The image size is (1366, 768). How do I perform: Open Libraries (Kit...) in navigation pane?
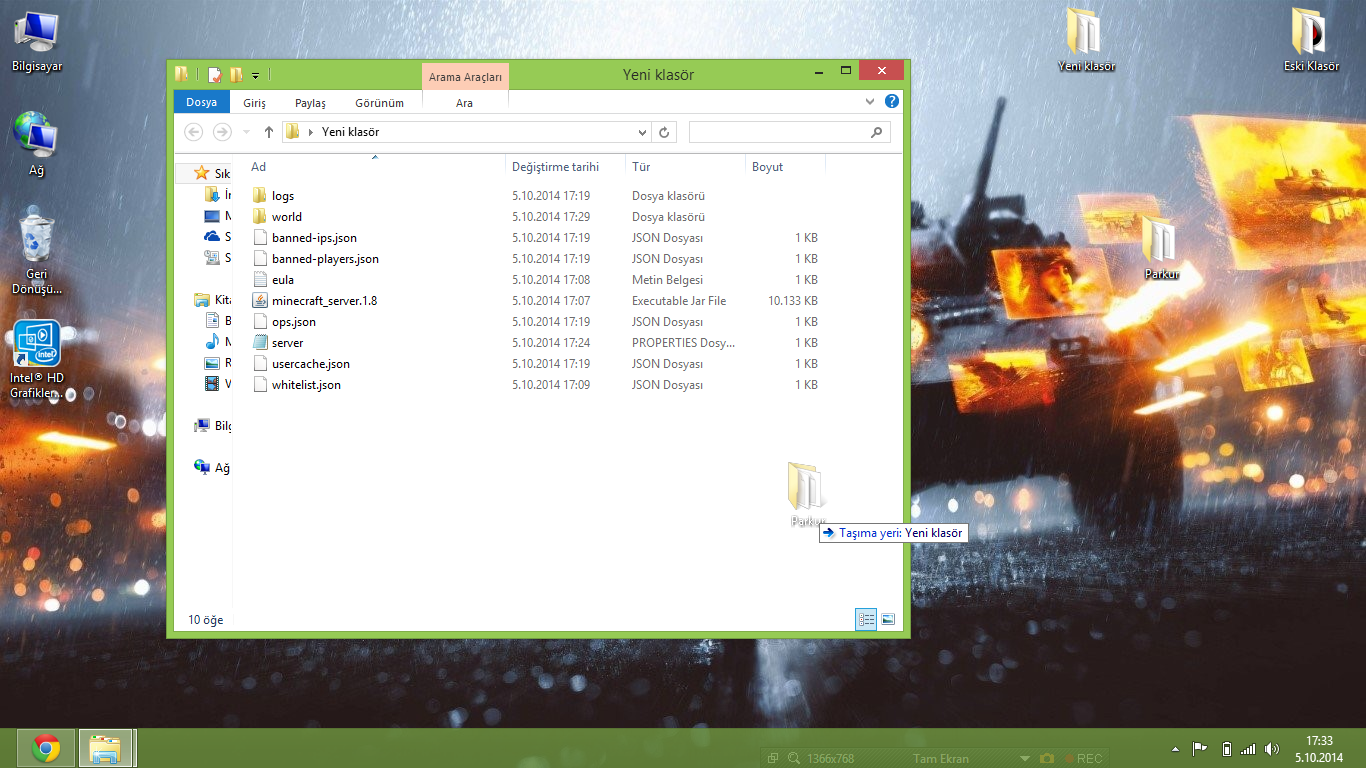coord(212,300)
